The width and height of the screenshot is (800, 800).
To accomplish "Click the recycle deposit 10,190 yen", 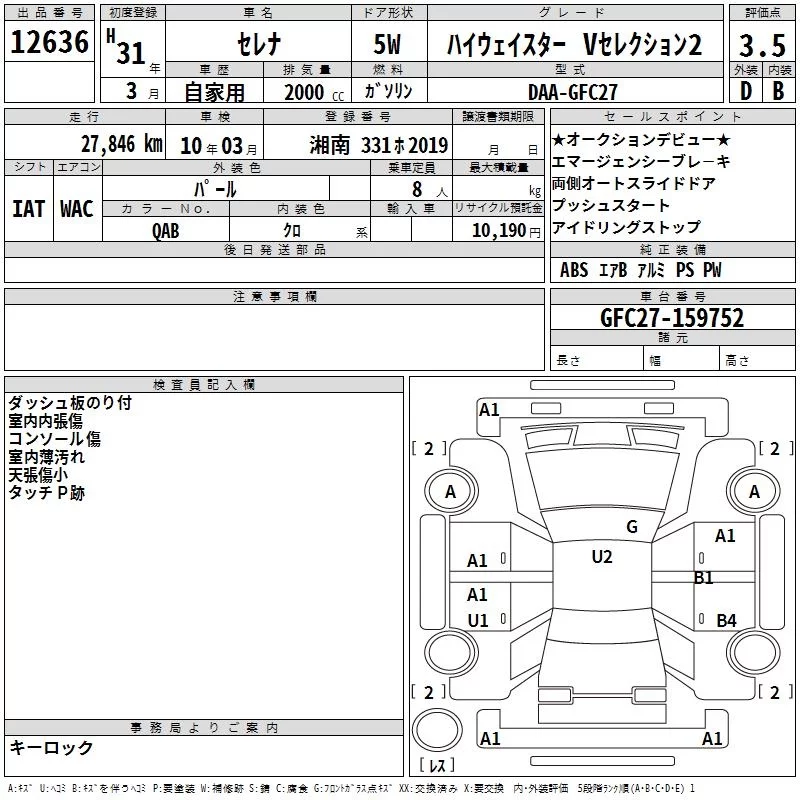I will [x=506, y=231].
